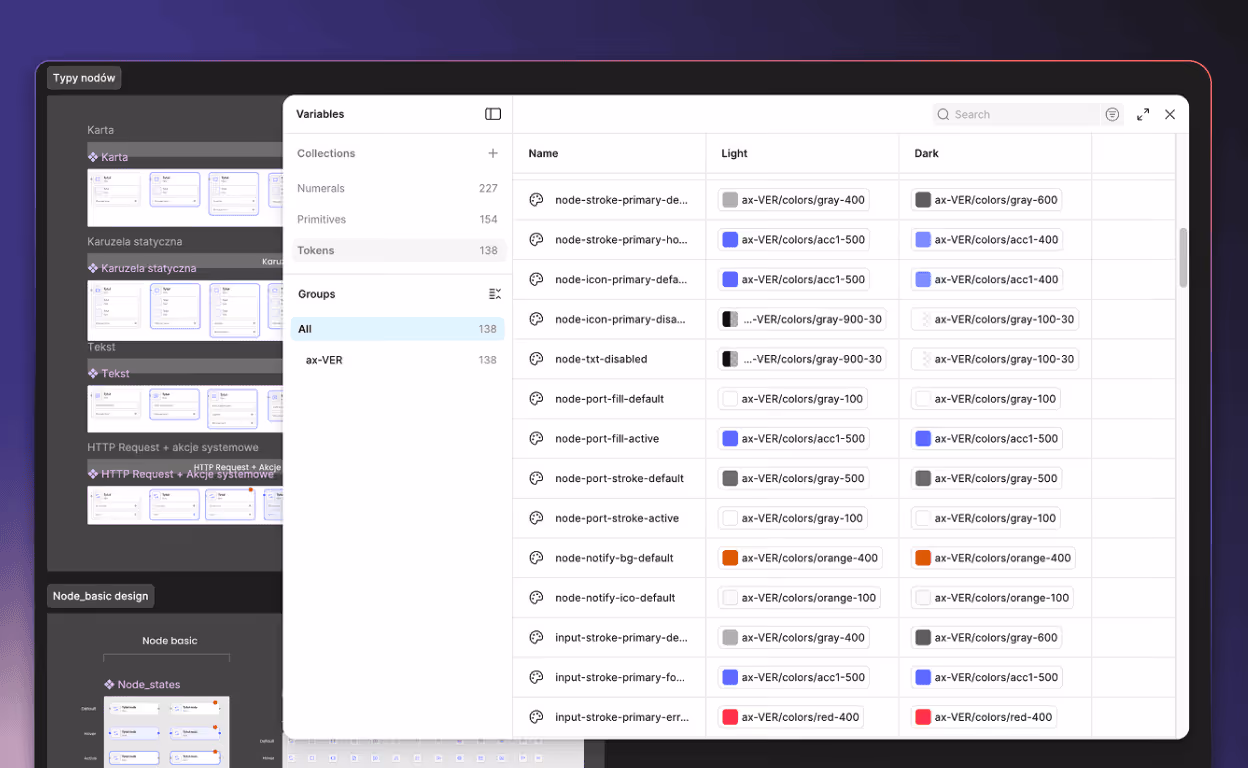This screenshot has height=768, width=1248.
Task: Select the Numerals collection
Action: [x=397, y=188]
